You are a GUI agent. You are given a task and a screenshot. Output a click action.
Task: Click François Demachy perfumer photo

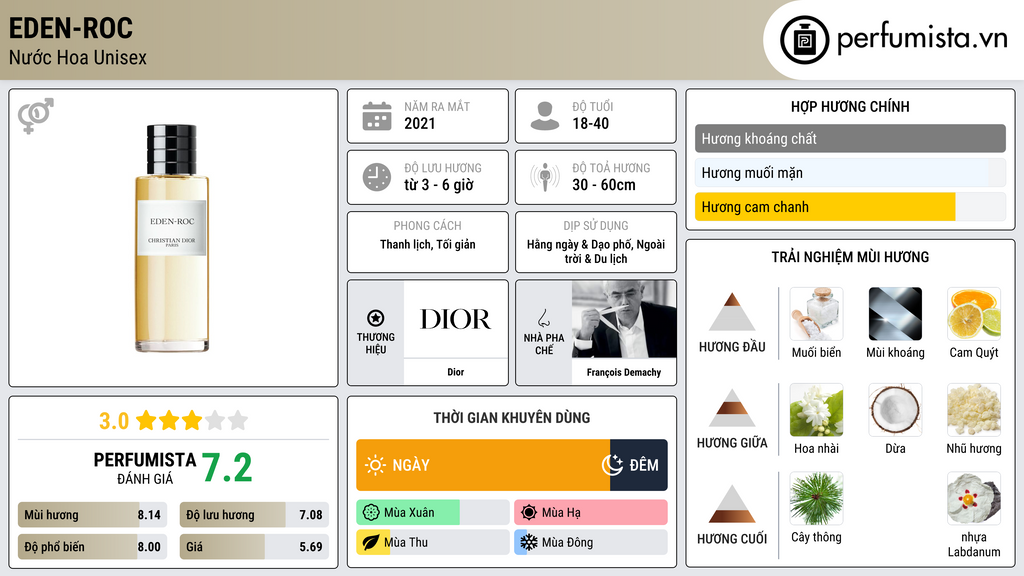click(624, 319)
